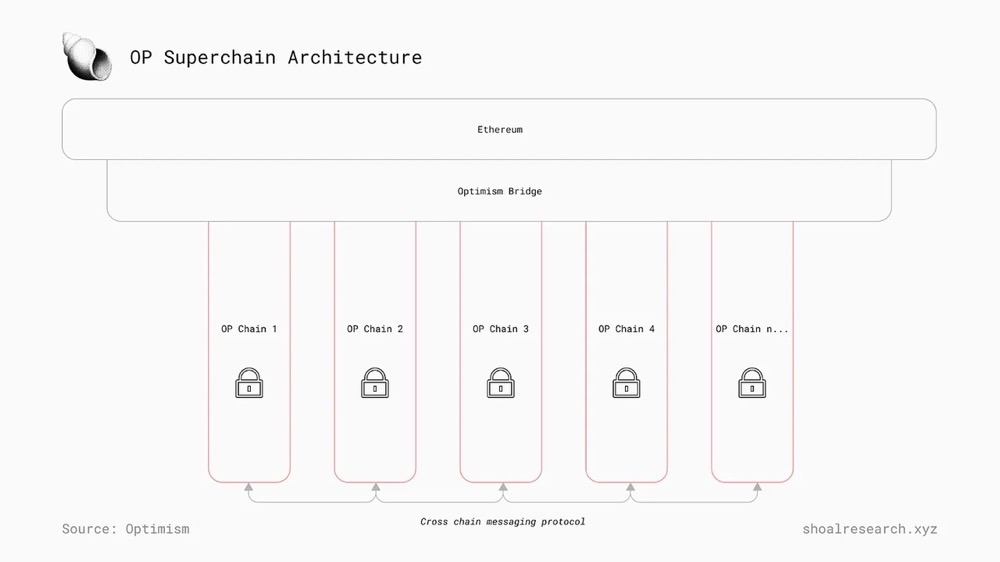Click the OP Superchain Architecture title
Viewport: 1000px width, 562px height.
(x=276, y=57)
